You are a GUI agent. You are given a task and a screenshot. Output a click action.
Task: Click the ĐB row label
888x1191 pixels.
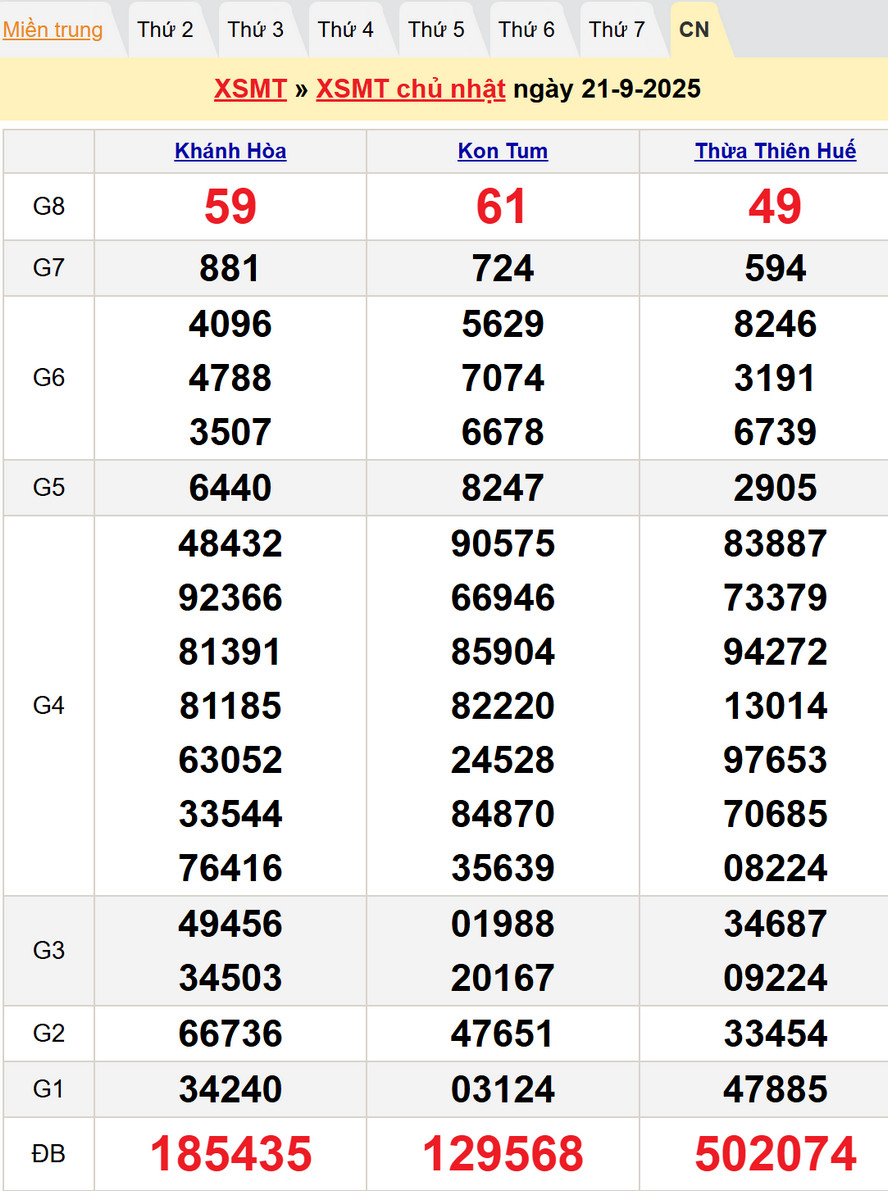48,1154
